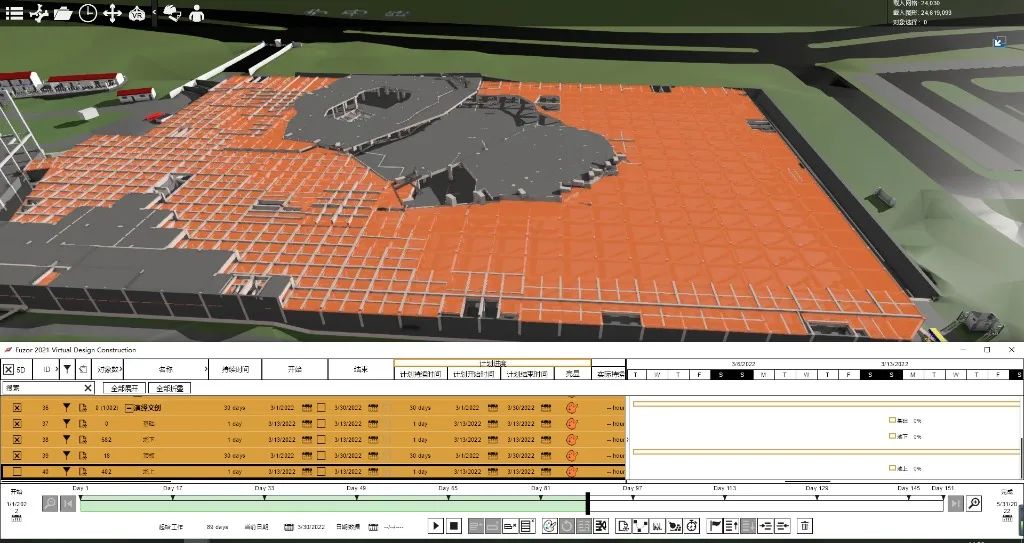Toggle the square checkbox after row 37 start date
Viewport: 1024px width, 543px height.
(x=321, y=423)
